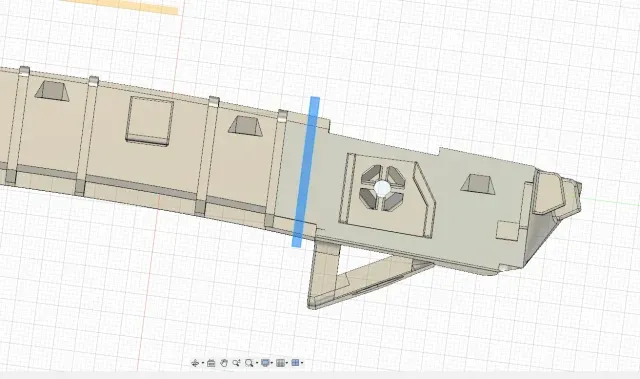The width and height of the screenshot is (640, 379).
Task: Open the Viewports layout icon
Action: (296, 363)
